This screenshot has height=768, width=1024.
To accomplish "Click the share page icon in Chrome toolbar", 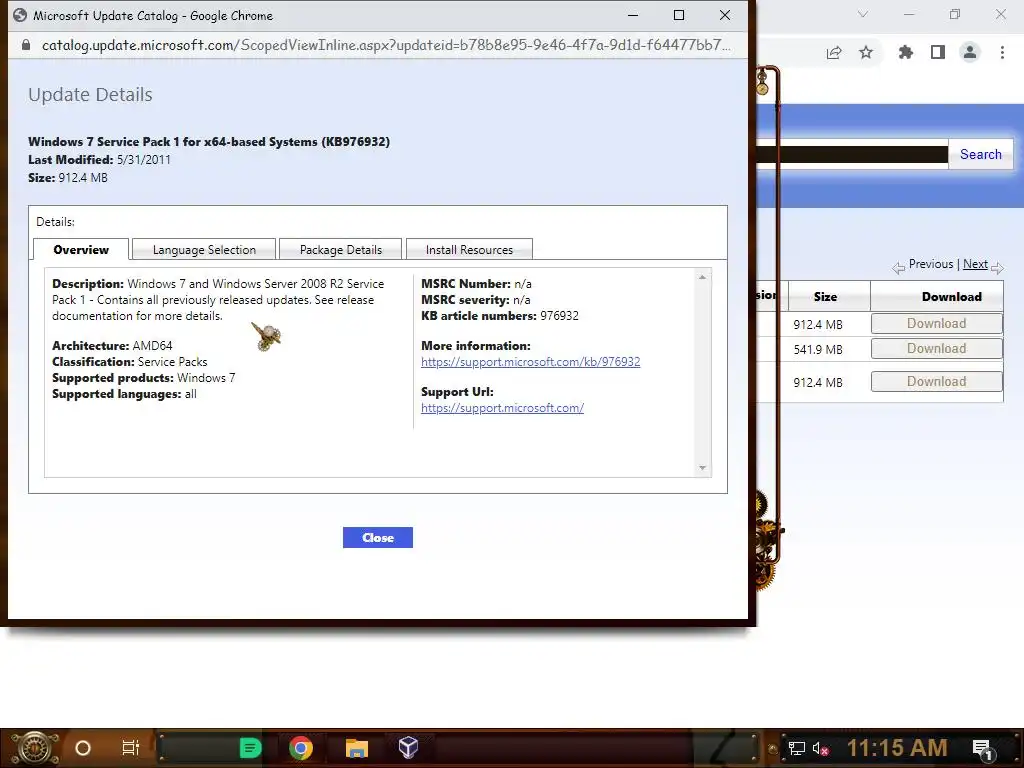I will point(834,53).
